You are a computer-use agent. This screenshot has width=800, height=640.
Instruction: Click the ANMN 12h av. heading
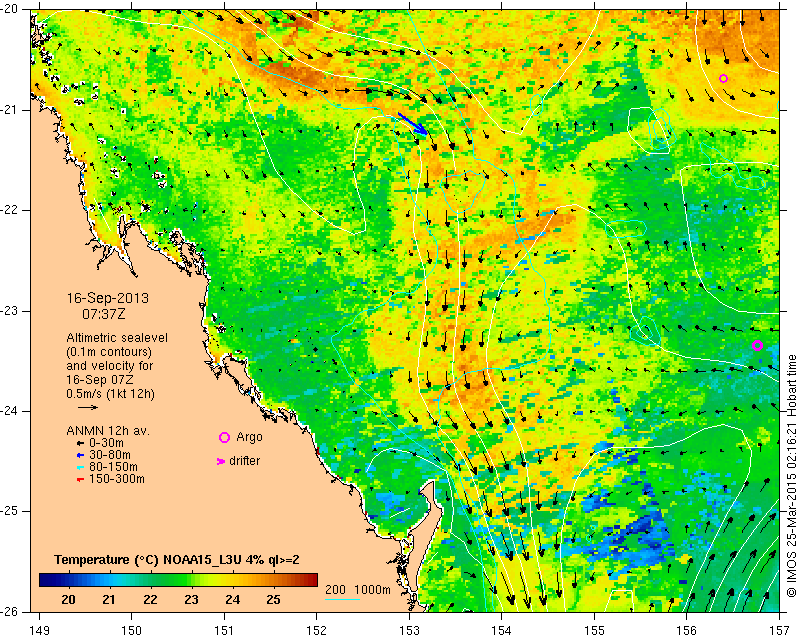(x=108, y=431)
